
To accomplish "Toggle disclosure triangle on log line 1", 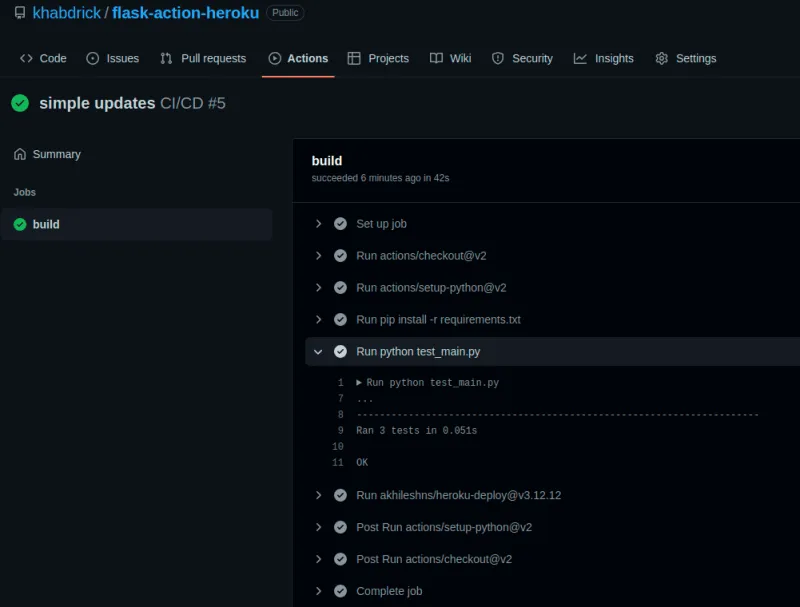I will (359, 383).
